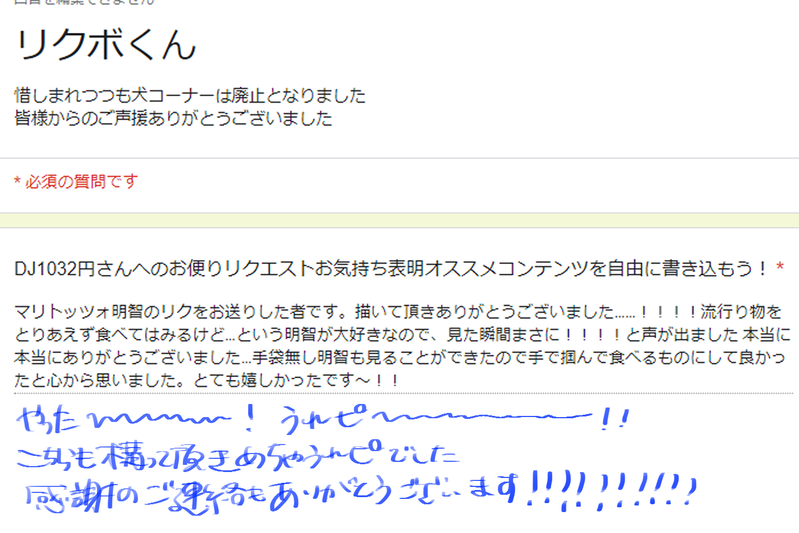The image size is (799, 533).
Task: Click the dotted underline below the answer text
Action: click(x=403, y=393)
